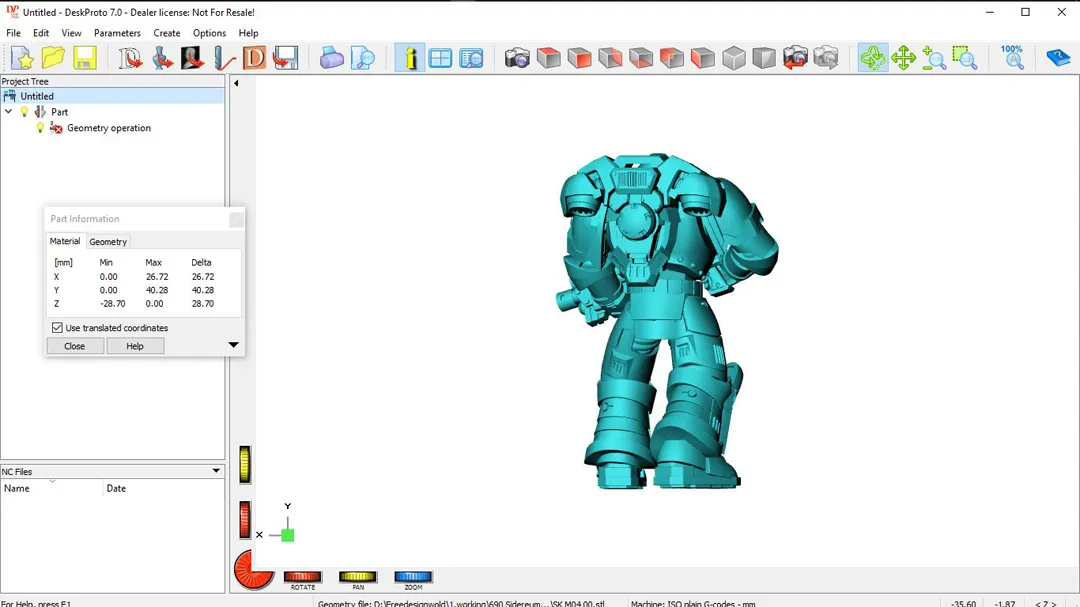1080x607 pixels.
Task: Click the Load Vector file icon
Action: 130,58
